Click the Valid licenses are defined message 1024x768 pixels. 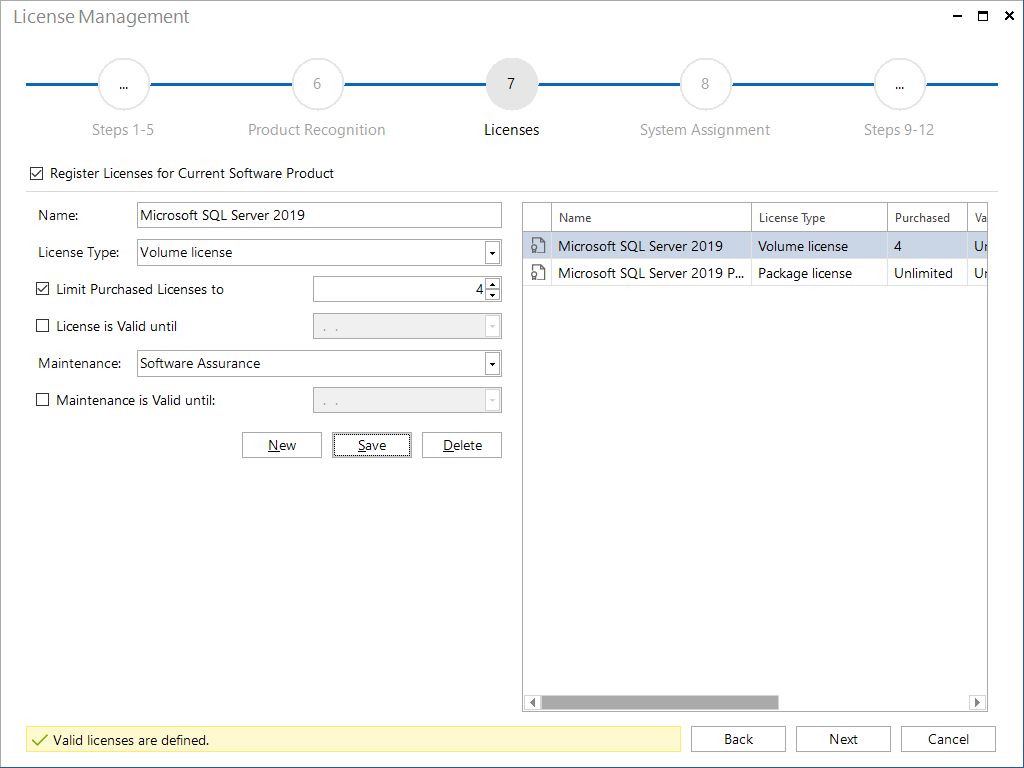pyautogui.click(x=131, y=740)
